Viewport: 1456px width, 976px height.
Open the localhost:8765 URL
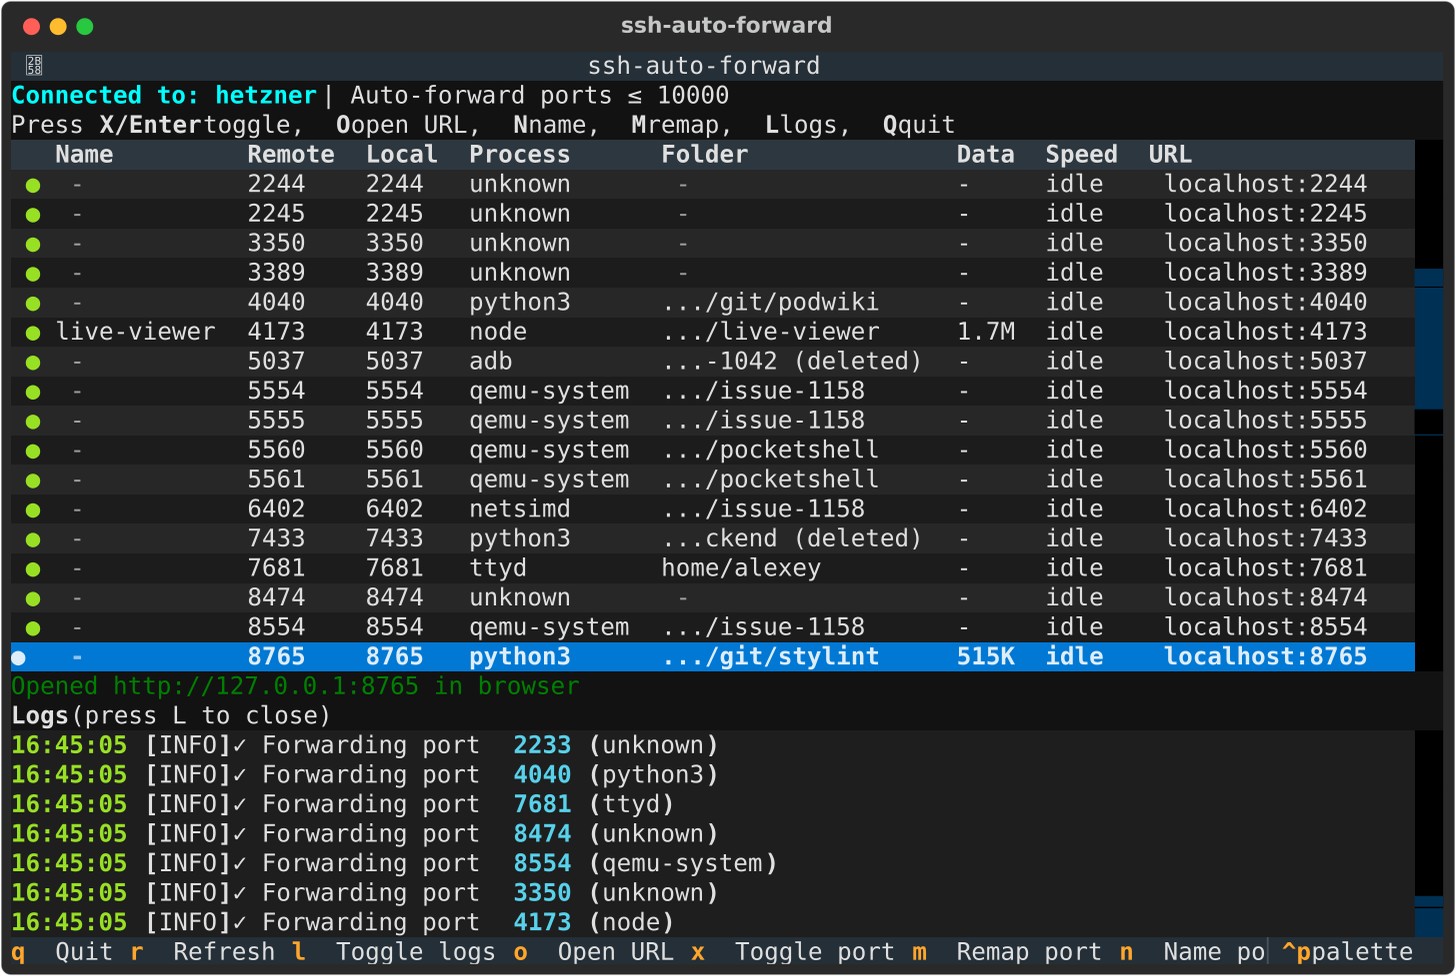pyautogui.click(x=1266, y=657)
